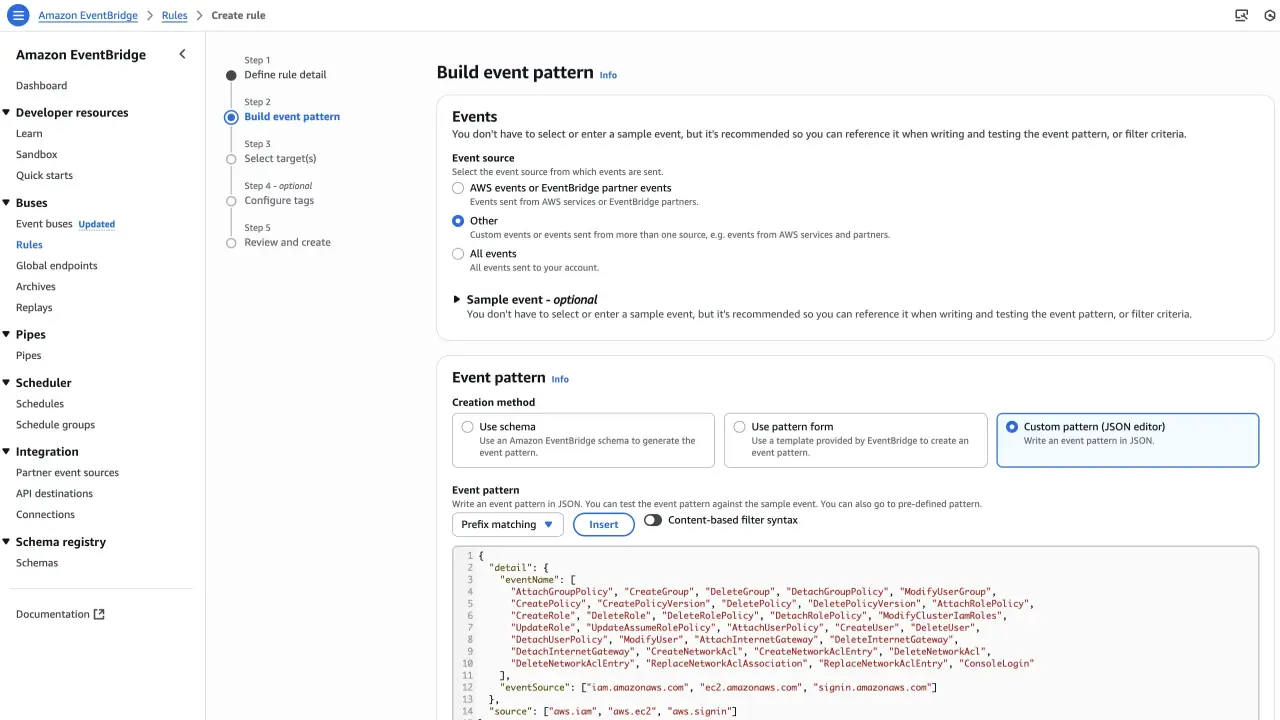1280x720 pixels.
Task: Go to step 1 Define rule detail
Action: point(285,75)
